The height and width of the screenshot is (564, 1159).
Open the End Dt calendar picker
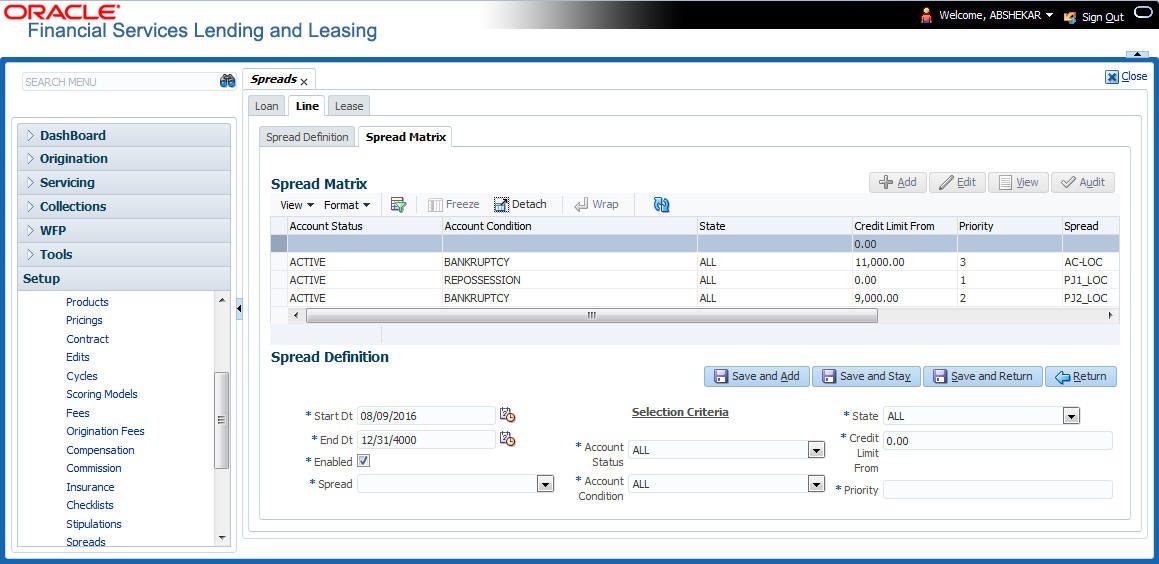pyautogui.click(x=507, y=439)
